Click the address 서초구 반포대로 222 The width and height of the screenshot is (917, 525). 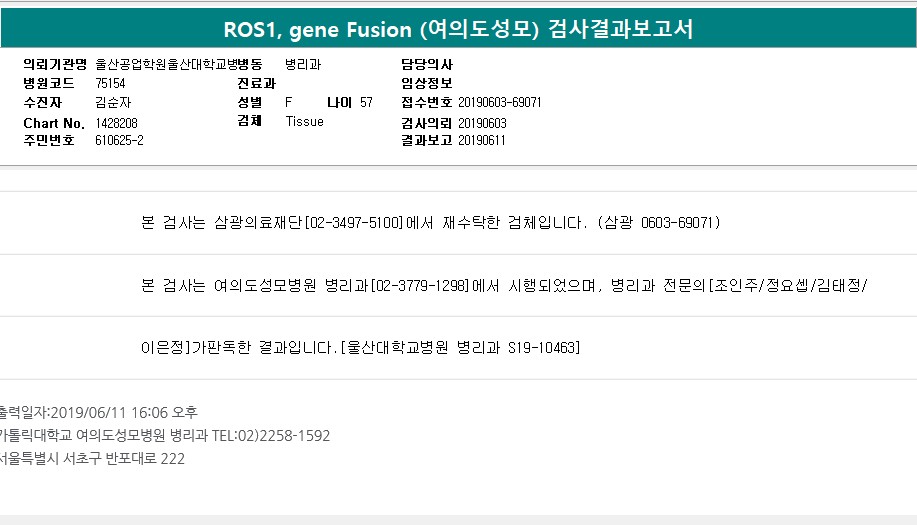[92, 458]
